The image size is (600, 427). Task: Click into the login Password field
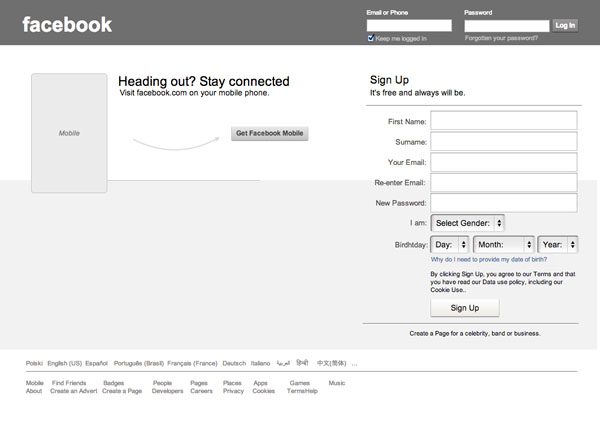click(506, 25)
